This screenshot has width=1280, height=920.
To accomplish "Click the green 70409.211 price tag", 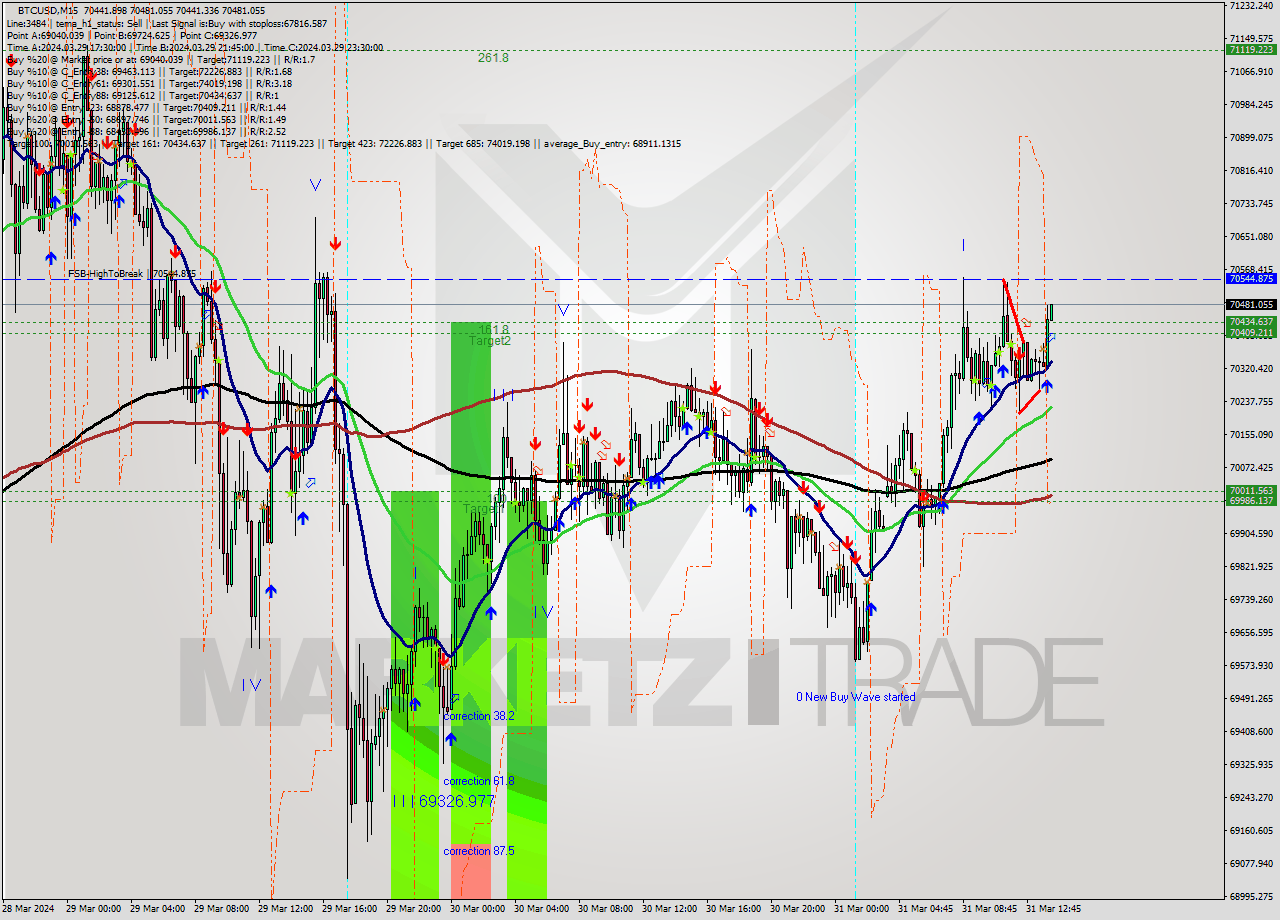I will tap(1251, 332).
